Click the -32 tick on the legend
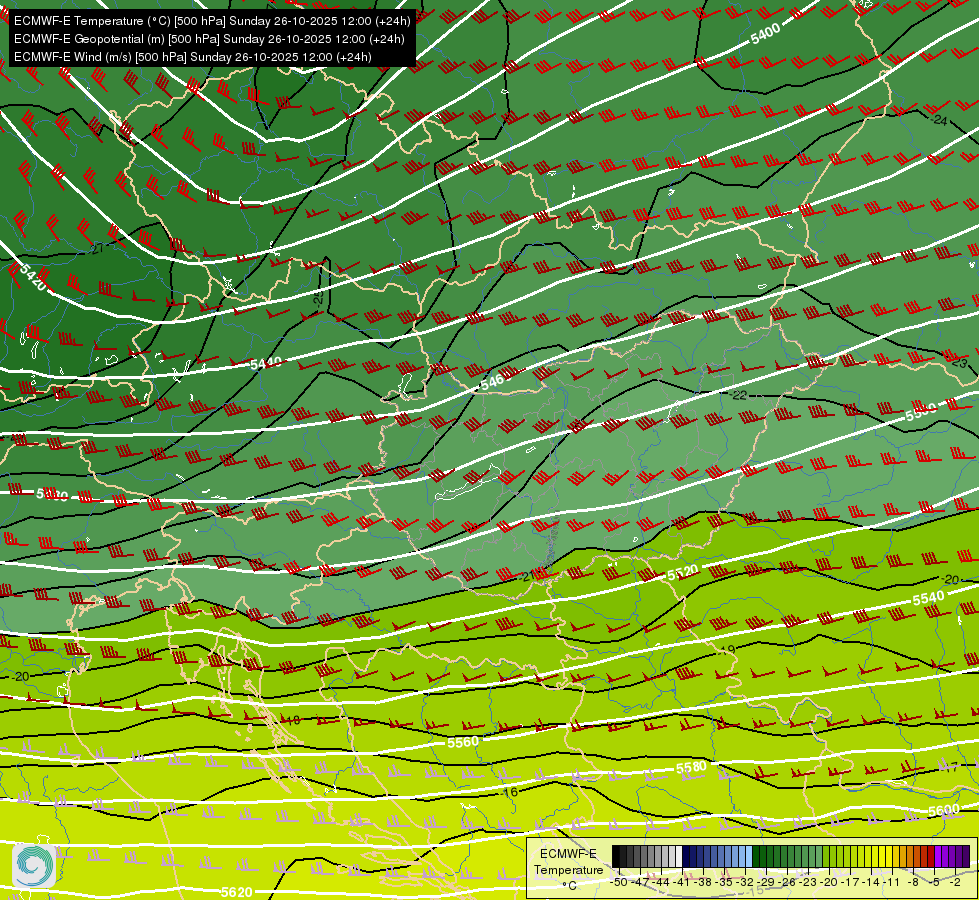Viewport: 979px width, 900px height. tap(746, 883)
